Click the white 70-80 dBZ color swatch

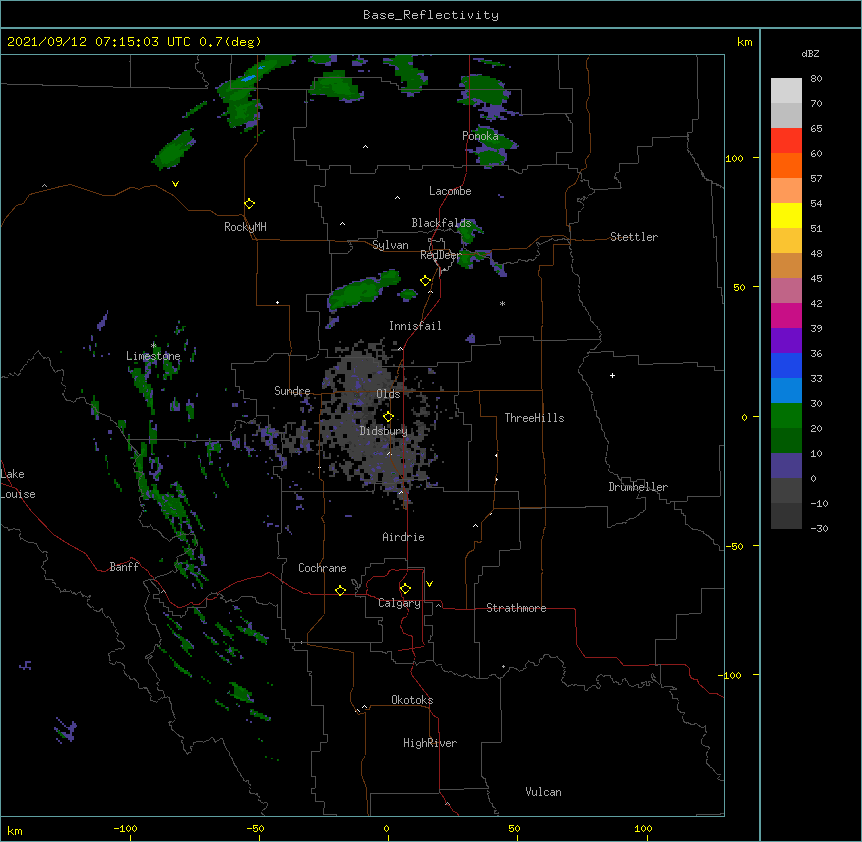click(x=786, y=91)
